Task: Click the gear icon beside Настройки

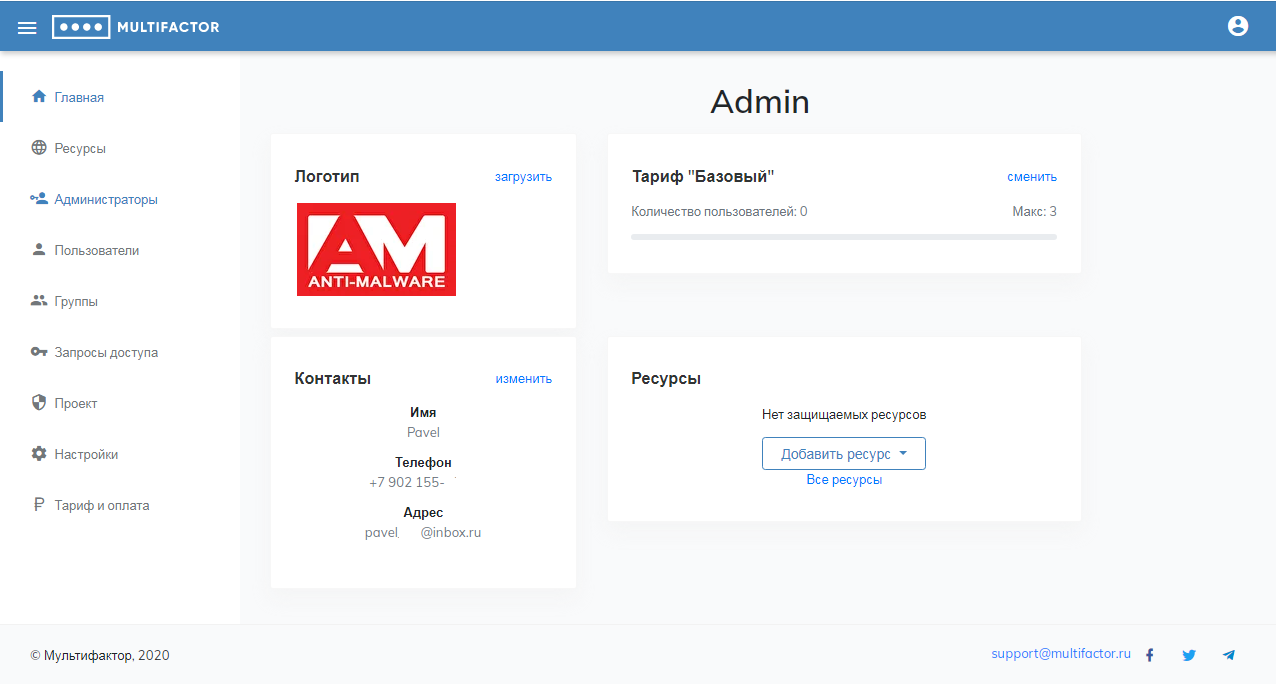Action: click(39, 454)
